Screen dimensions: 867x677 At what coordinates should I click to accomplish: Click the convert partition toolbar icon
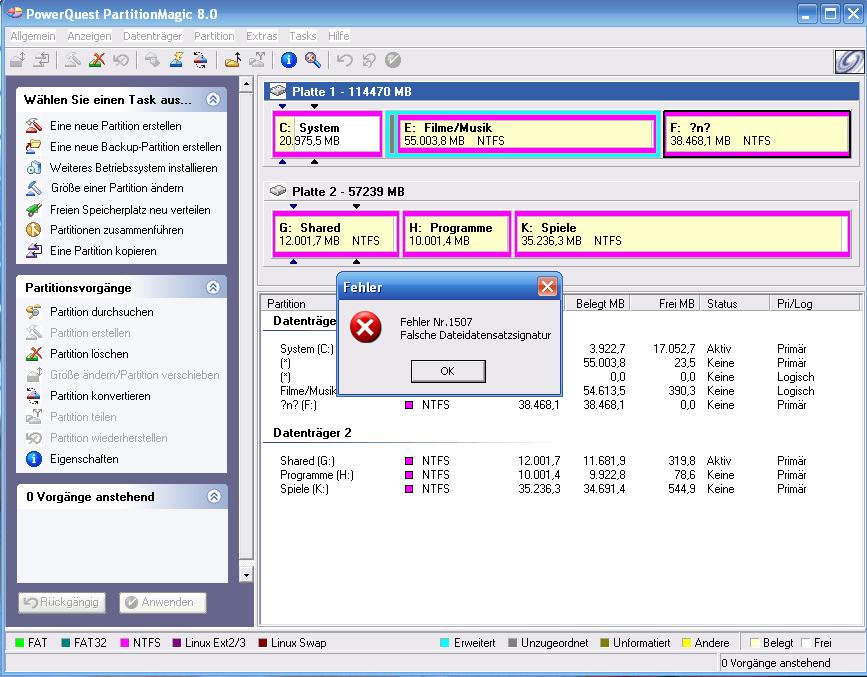coord(200,60)
